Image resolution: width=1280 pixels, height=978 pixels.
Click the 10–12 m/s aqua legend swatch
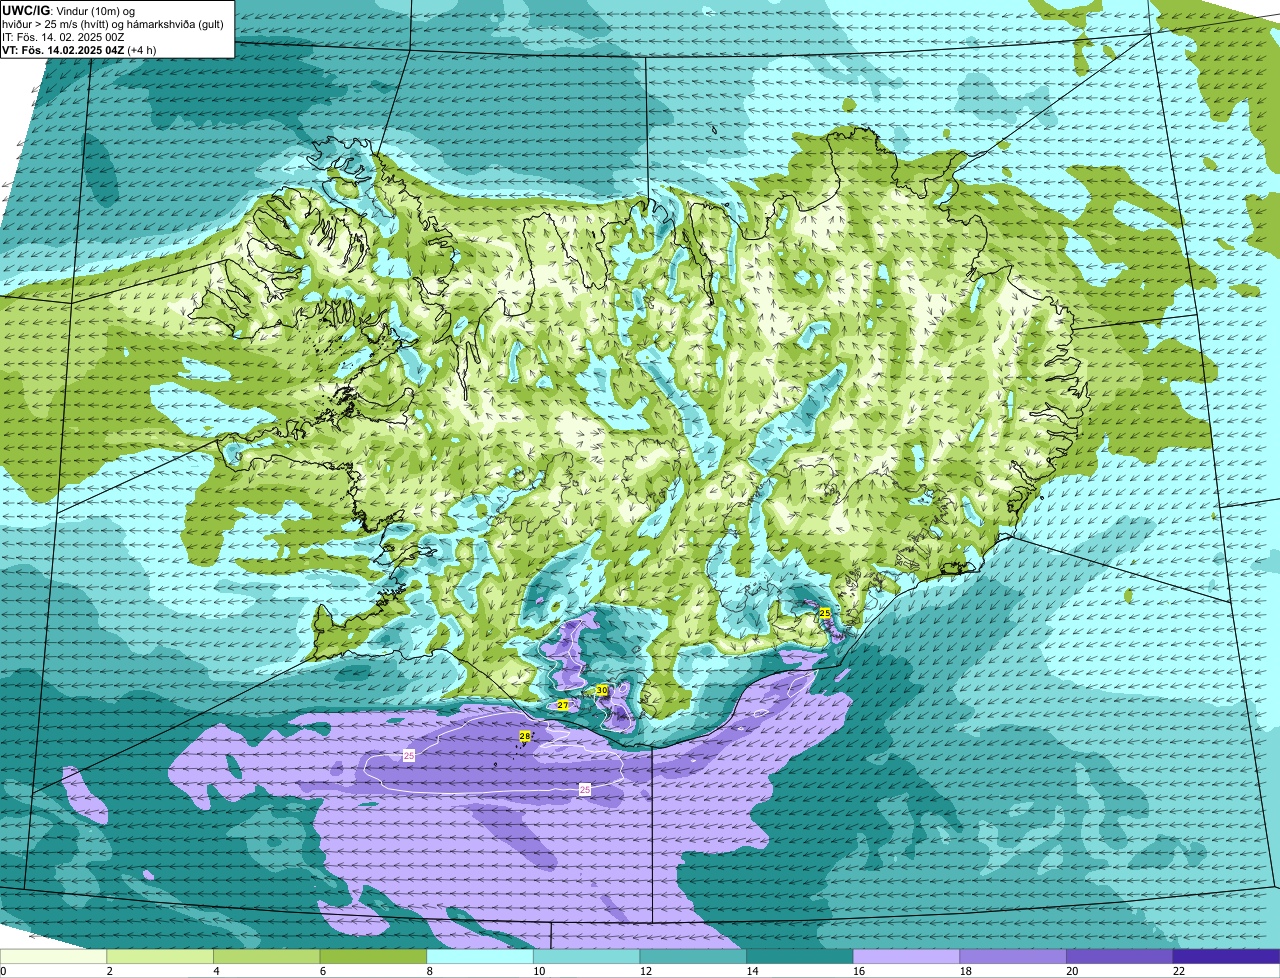[586, 956]
